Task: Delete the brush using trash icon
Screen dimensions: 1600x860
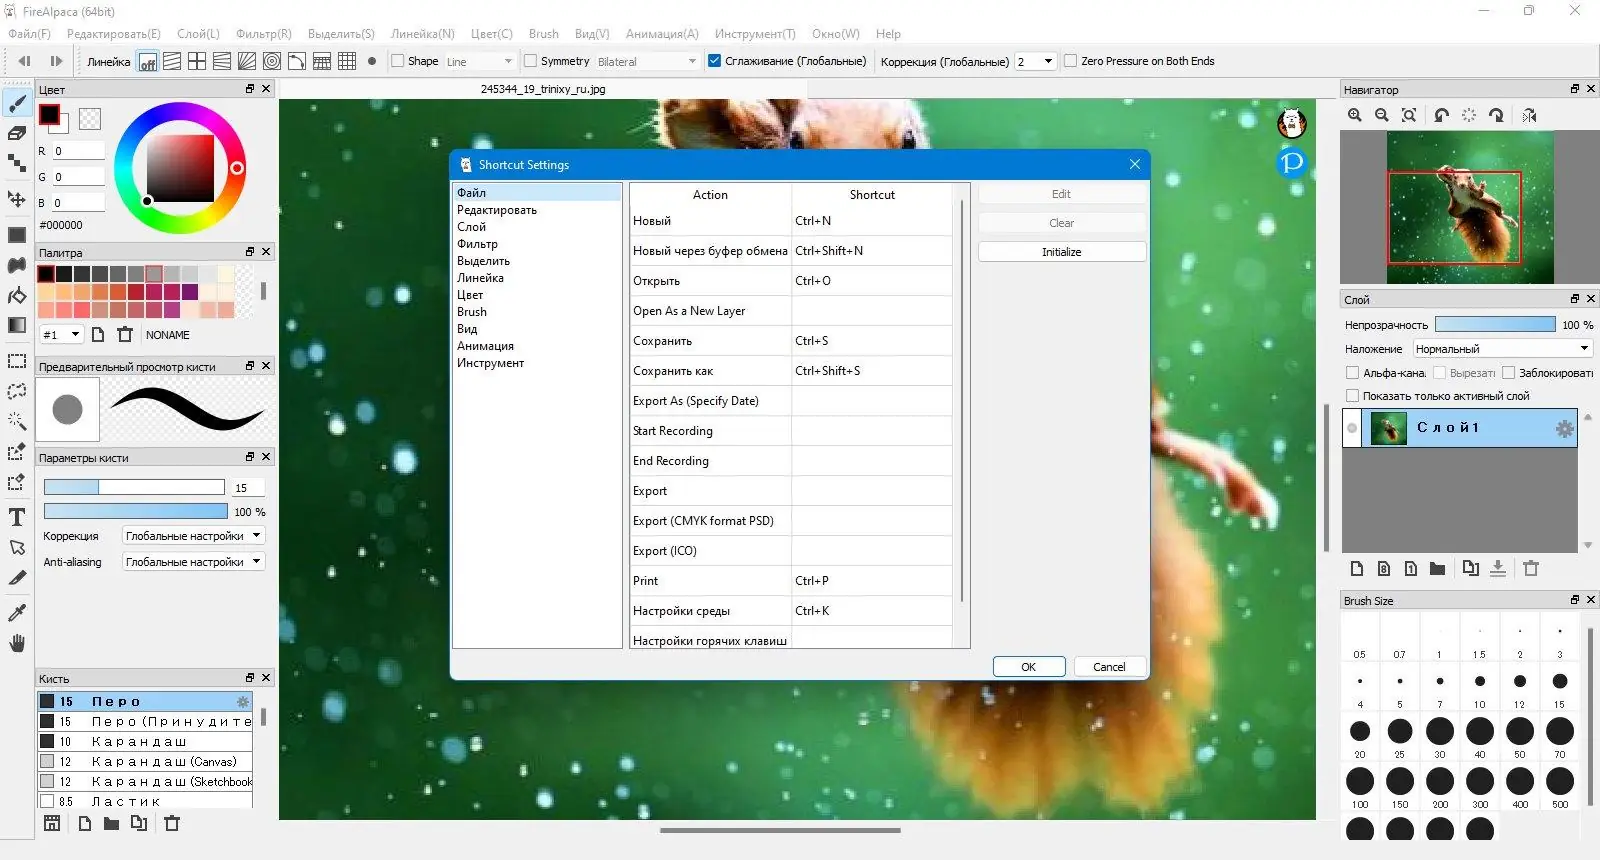Action: pyautogui.click(x=172, y=824)
